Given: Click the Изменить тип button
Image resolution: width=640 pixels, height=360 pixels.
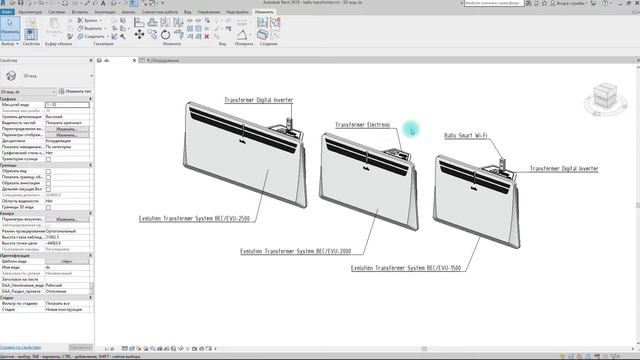Looking at the screenshot, I should point(75,91).
